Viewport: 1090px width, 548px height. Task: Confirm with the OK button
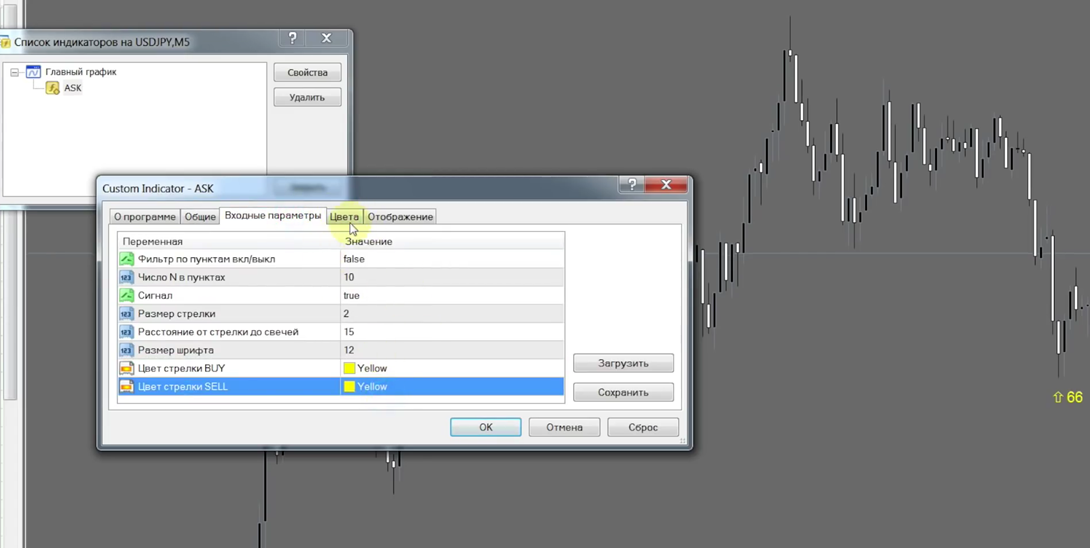[486, 427]
